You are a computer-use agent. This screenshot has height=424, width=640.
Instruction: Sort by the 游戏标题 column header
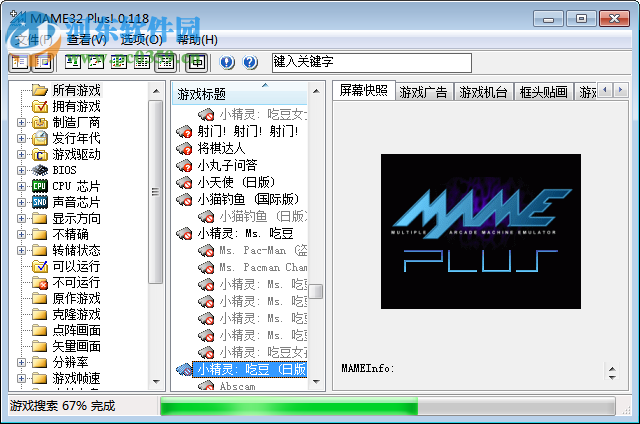[240, 94]
